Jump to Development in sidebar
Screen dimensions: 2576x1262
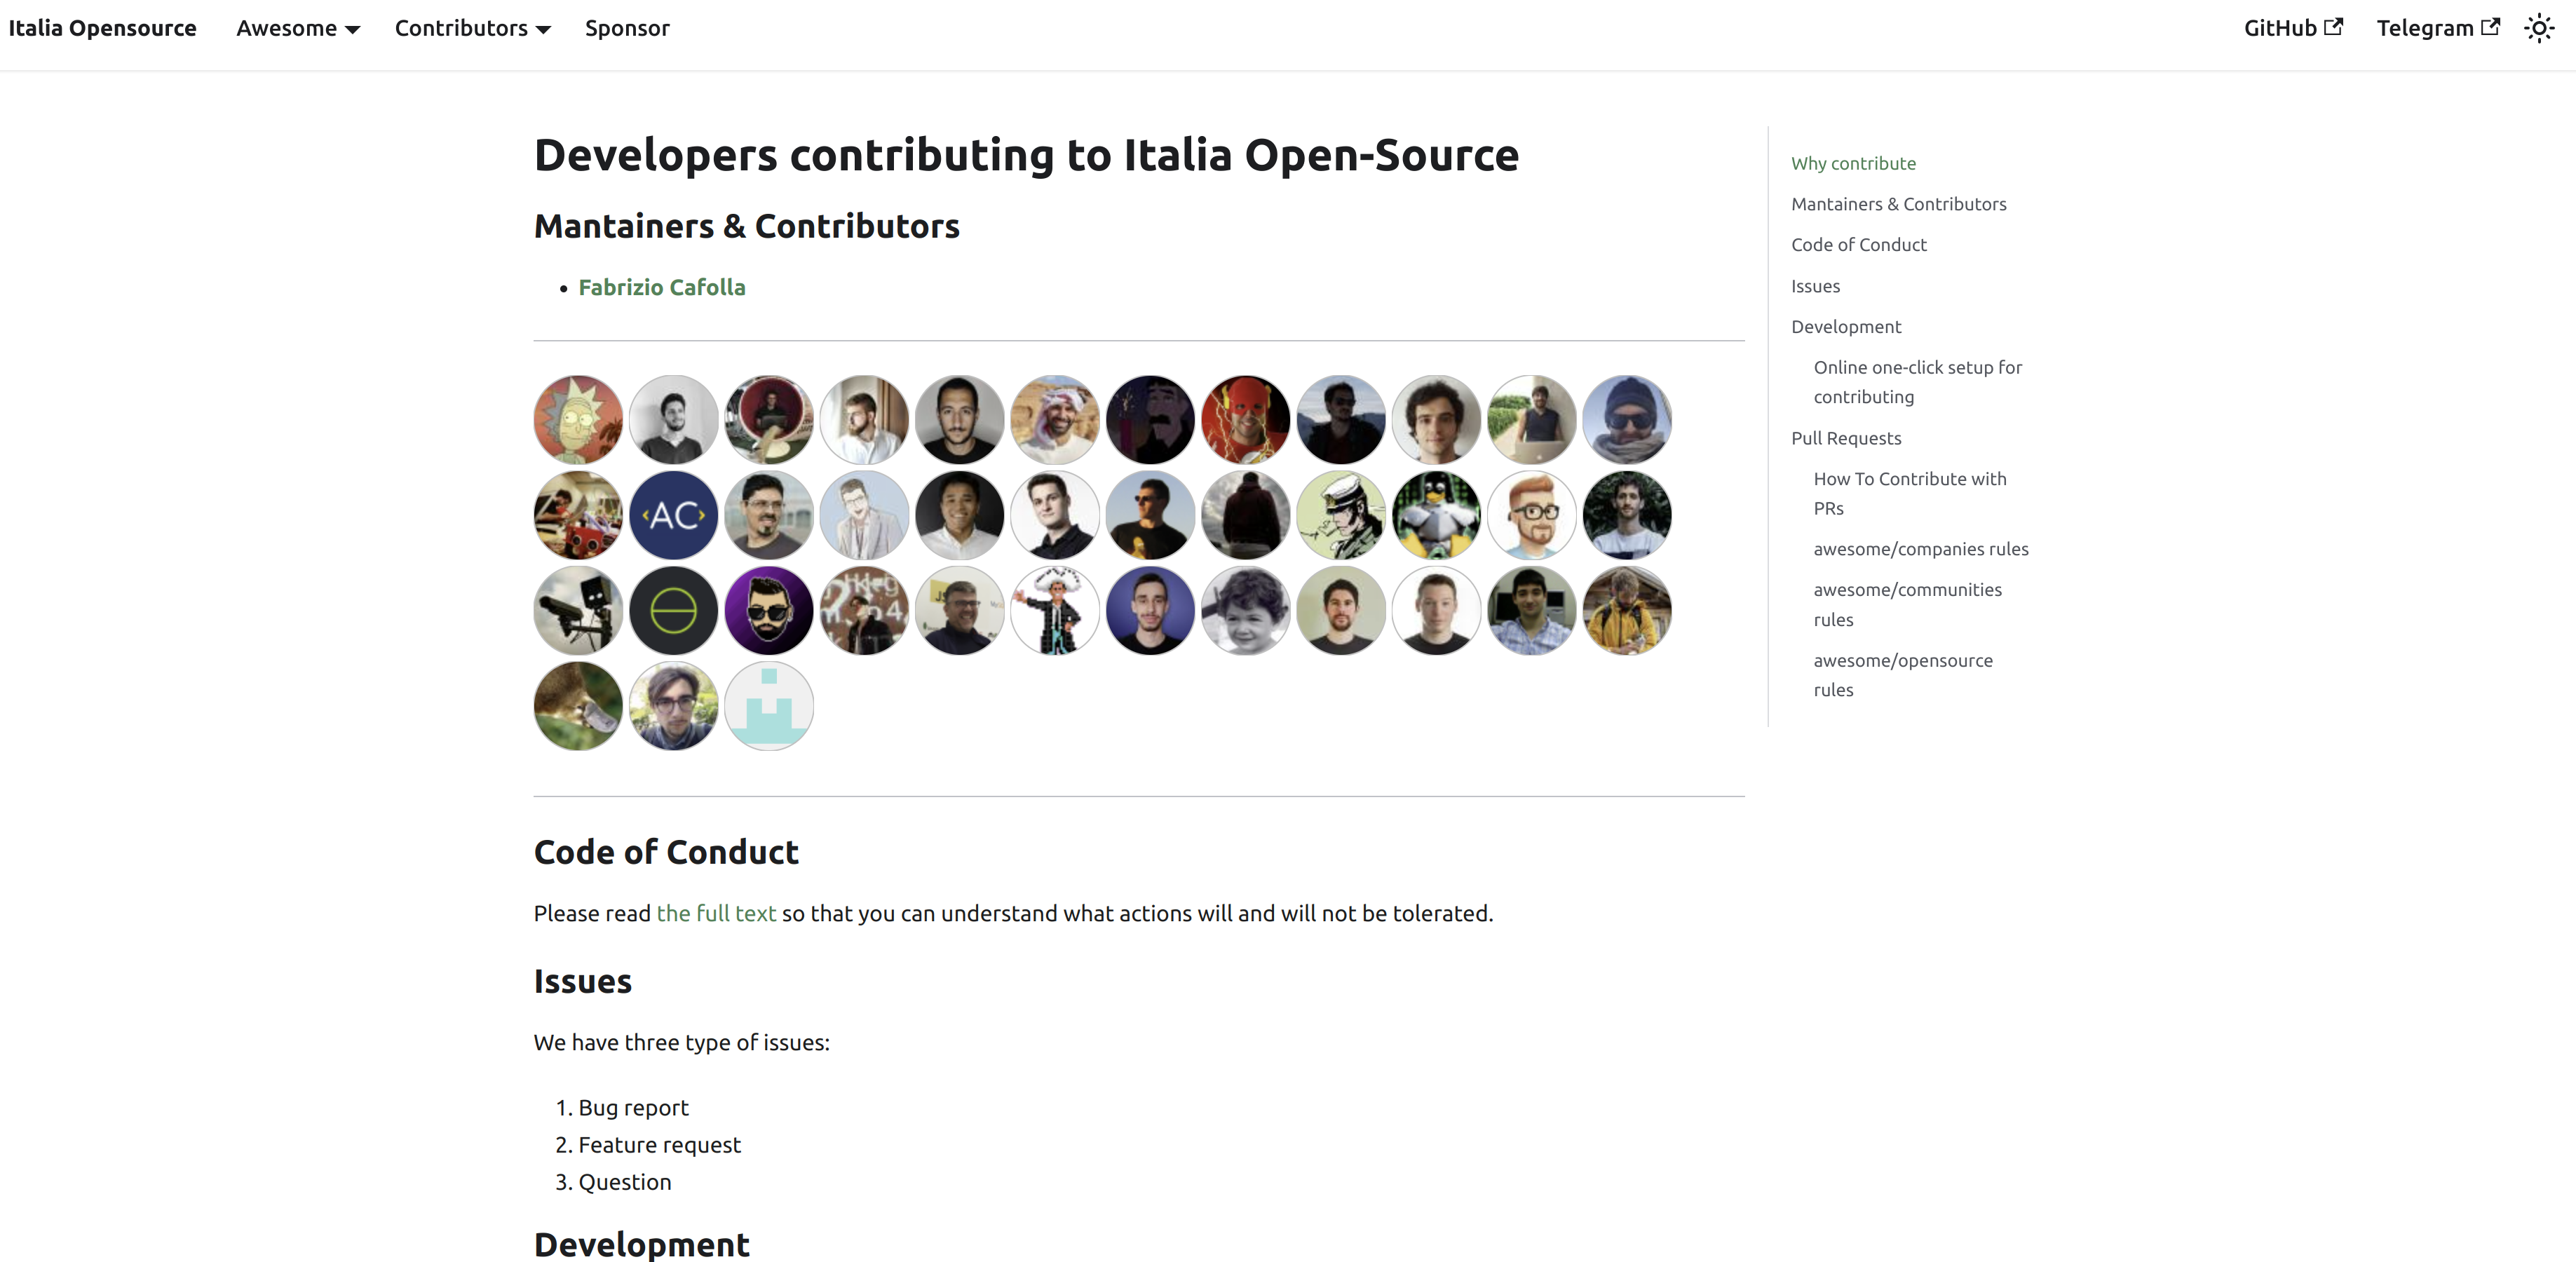pos(1846,327)
